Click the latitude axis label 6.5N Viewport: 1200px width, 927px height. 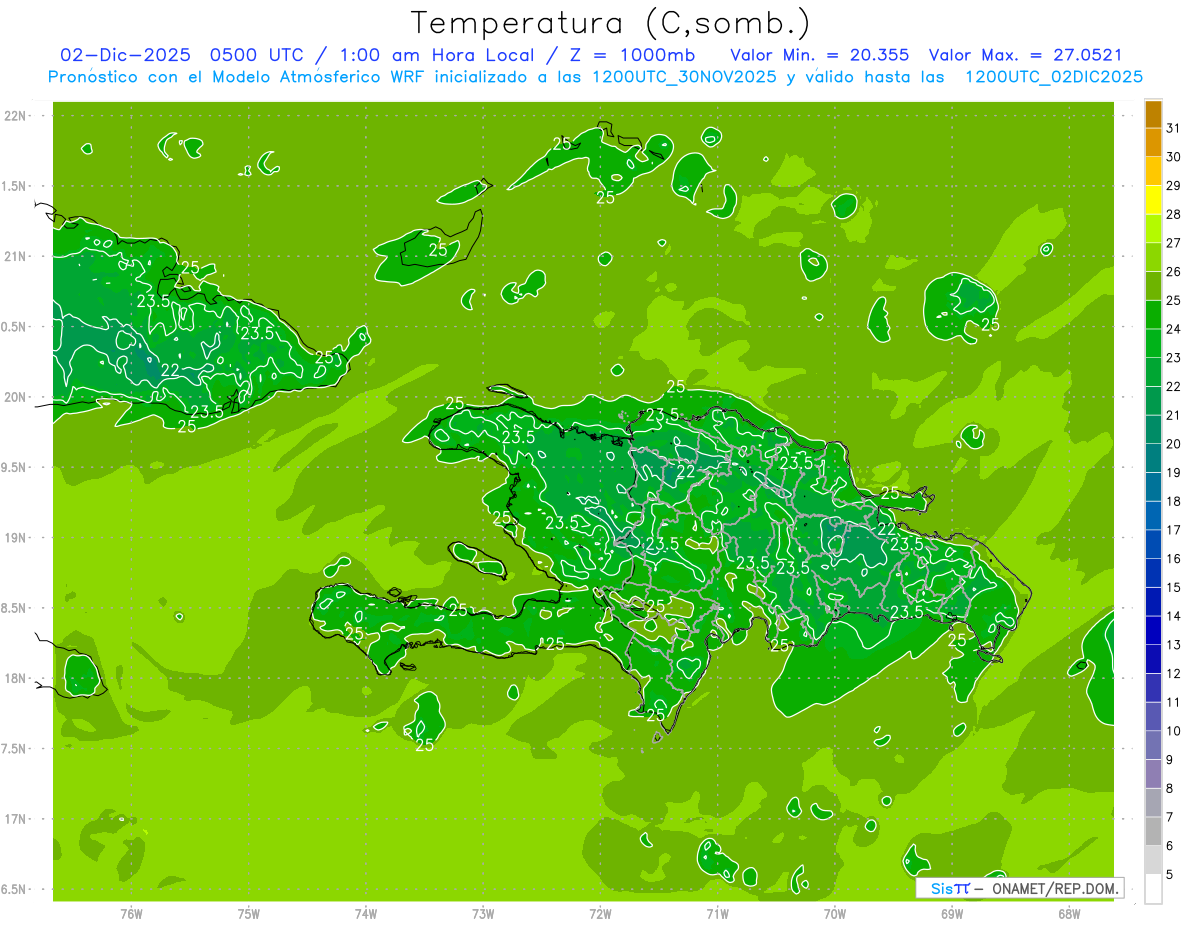point(13,889)
